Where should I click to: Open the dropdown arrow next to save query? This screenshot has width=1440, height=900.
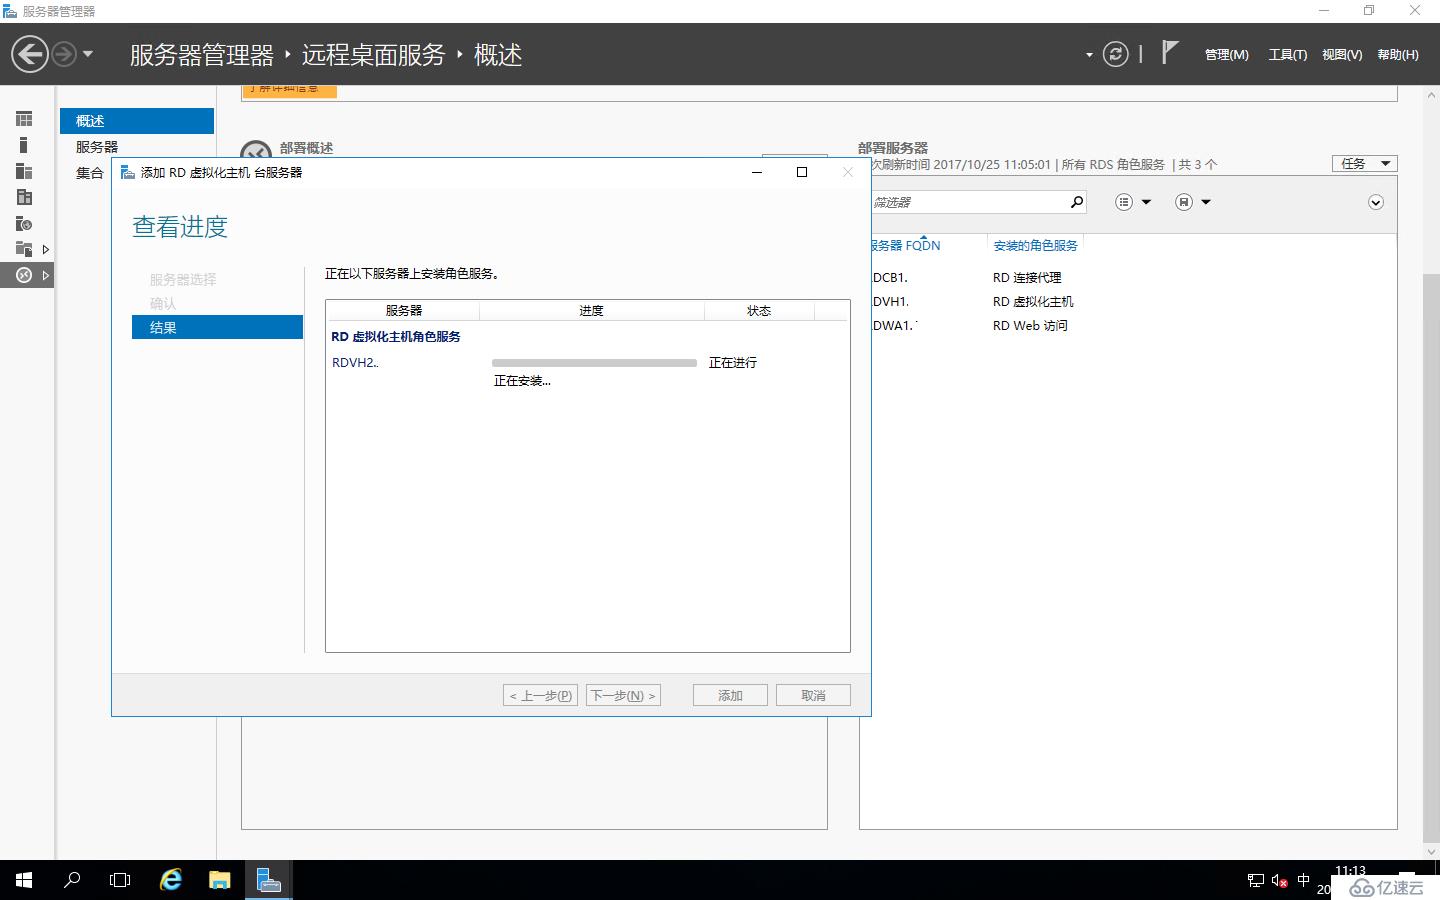[x=1206, y=202]
